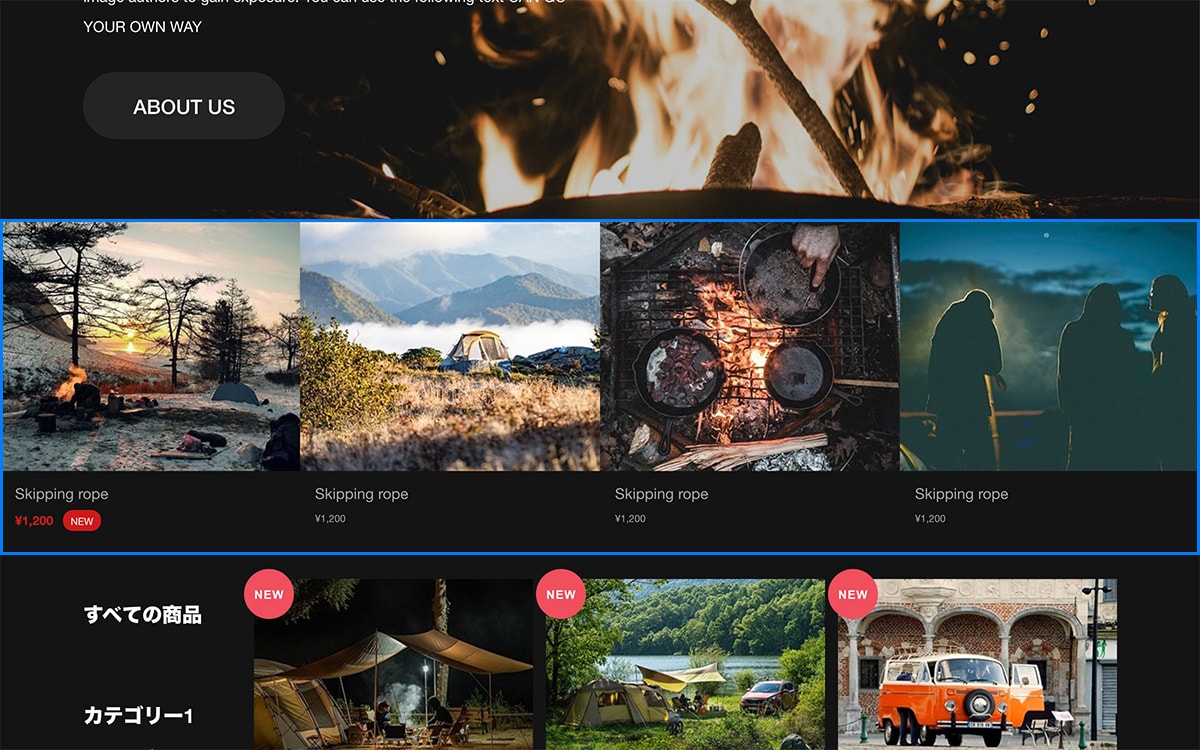The image size is (1200, 750).
Task: Click Skipping rope under grill skillet photo
Action: coord(662,494)
